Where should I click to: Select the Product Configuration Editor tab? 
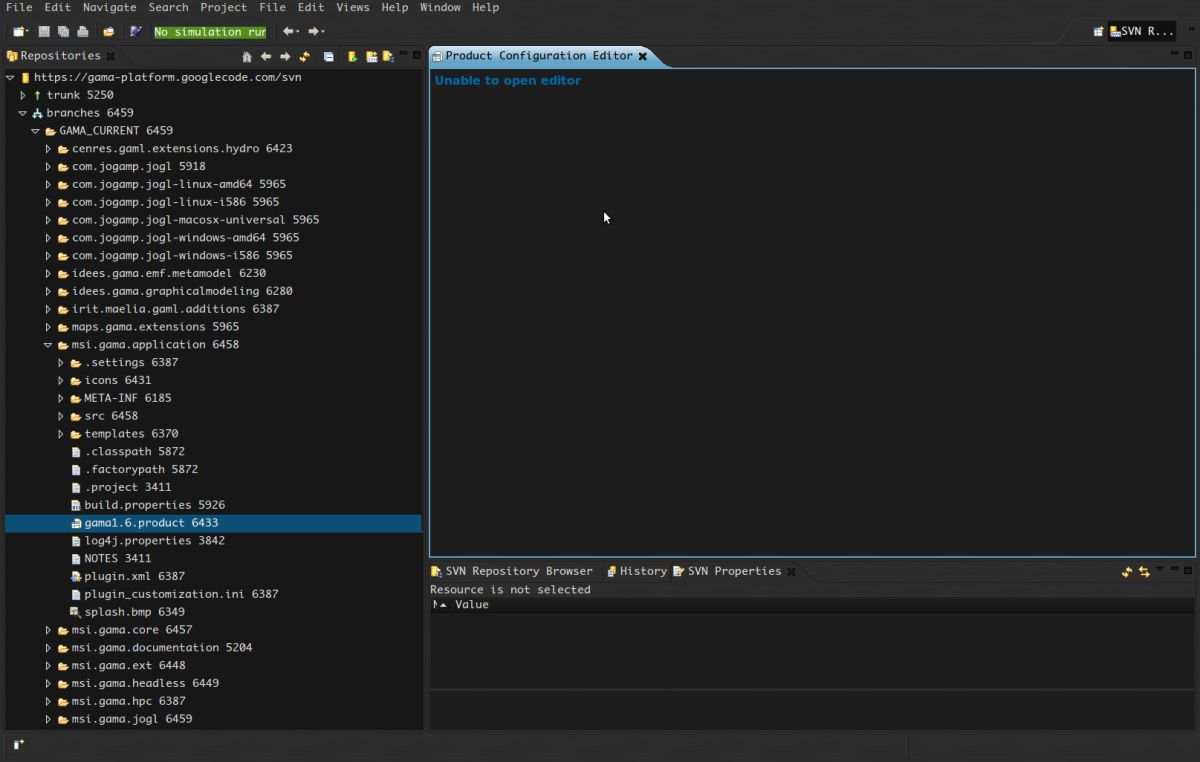(x=539, y=56)
